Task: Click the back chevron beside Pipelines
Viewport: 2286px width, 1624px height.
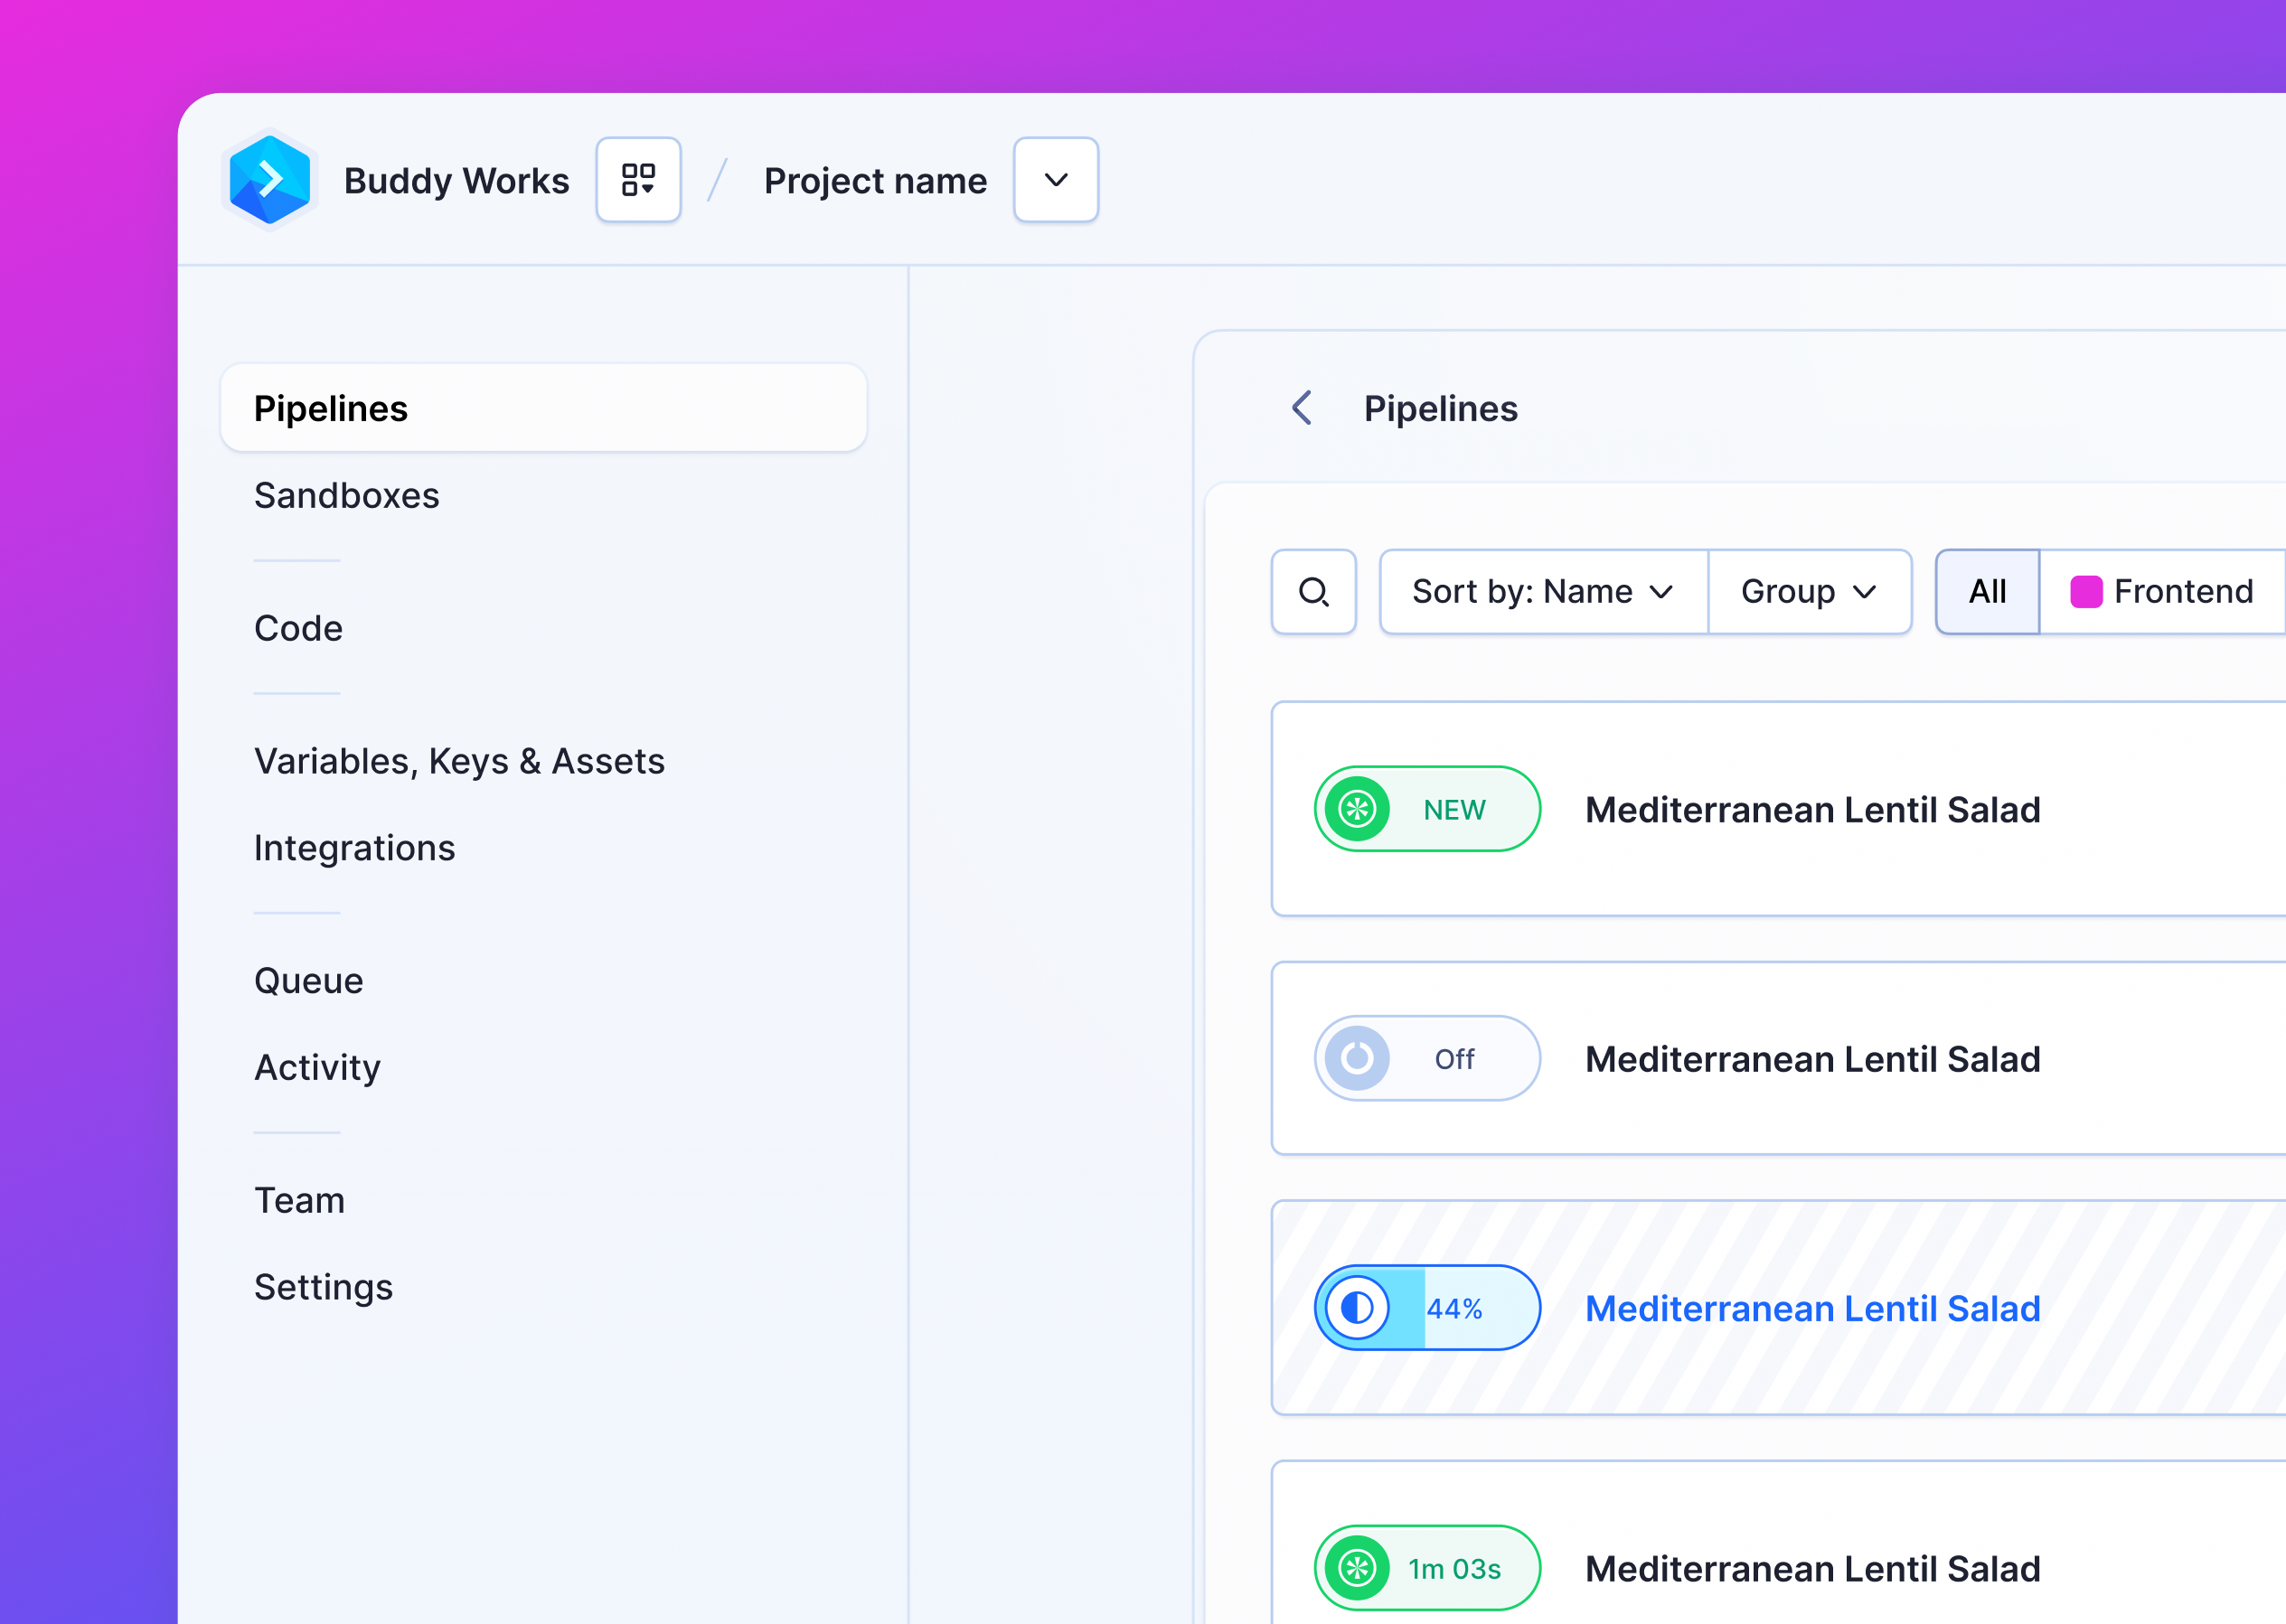Action: (x=1301, y=408)
